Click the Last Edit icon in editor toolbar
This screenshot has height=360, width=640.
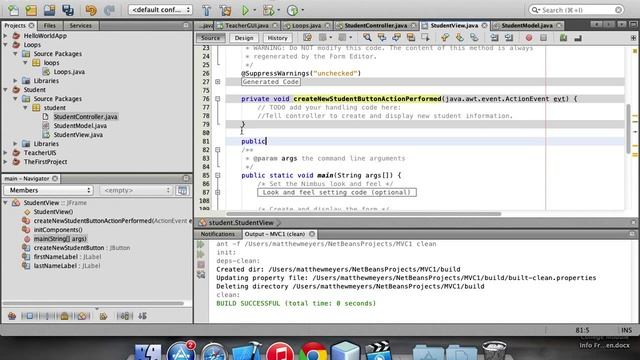point(307,38)
